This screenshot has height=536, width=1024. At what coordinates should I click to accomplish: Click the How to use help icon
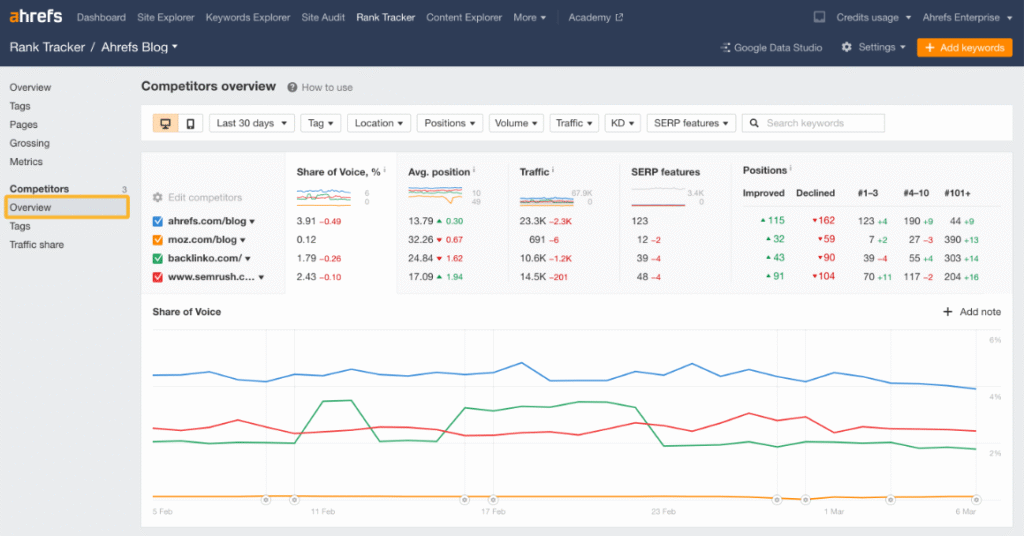tap(292, 88)
